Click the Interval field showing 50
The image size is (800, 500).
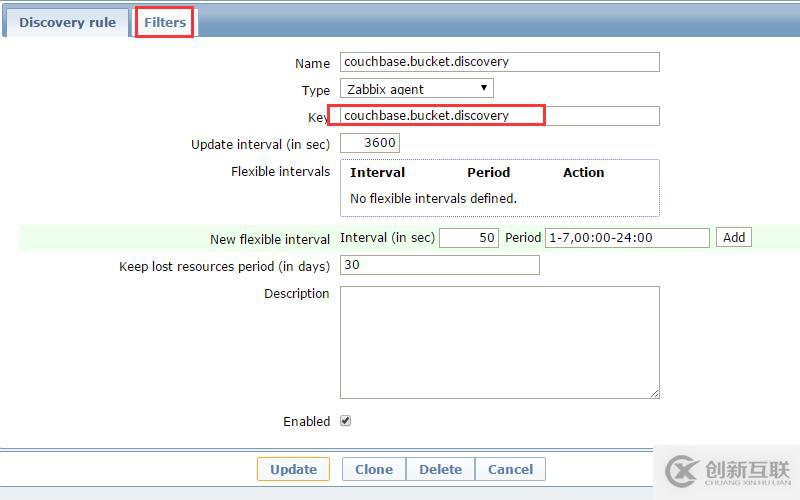[x=468, y=238]
